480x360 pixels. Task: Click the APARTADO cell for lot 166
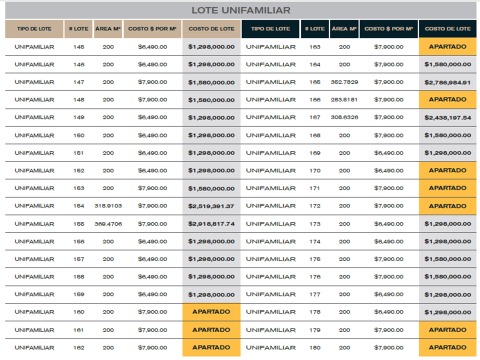448,100
